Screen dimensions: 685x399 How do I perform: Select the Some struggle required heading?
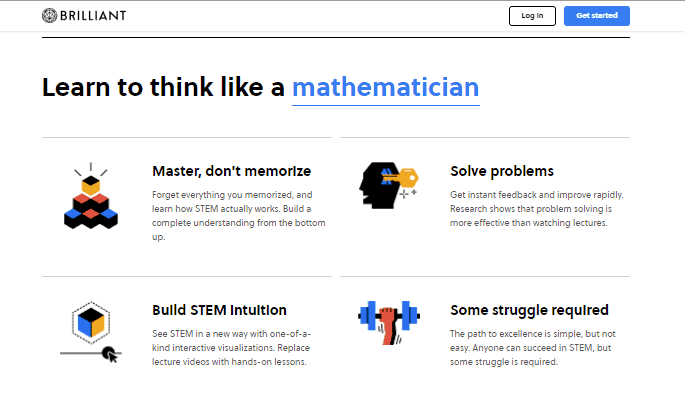tap(529, 310)
